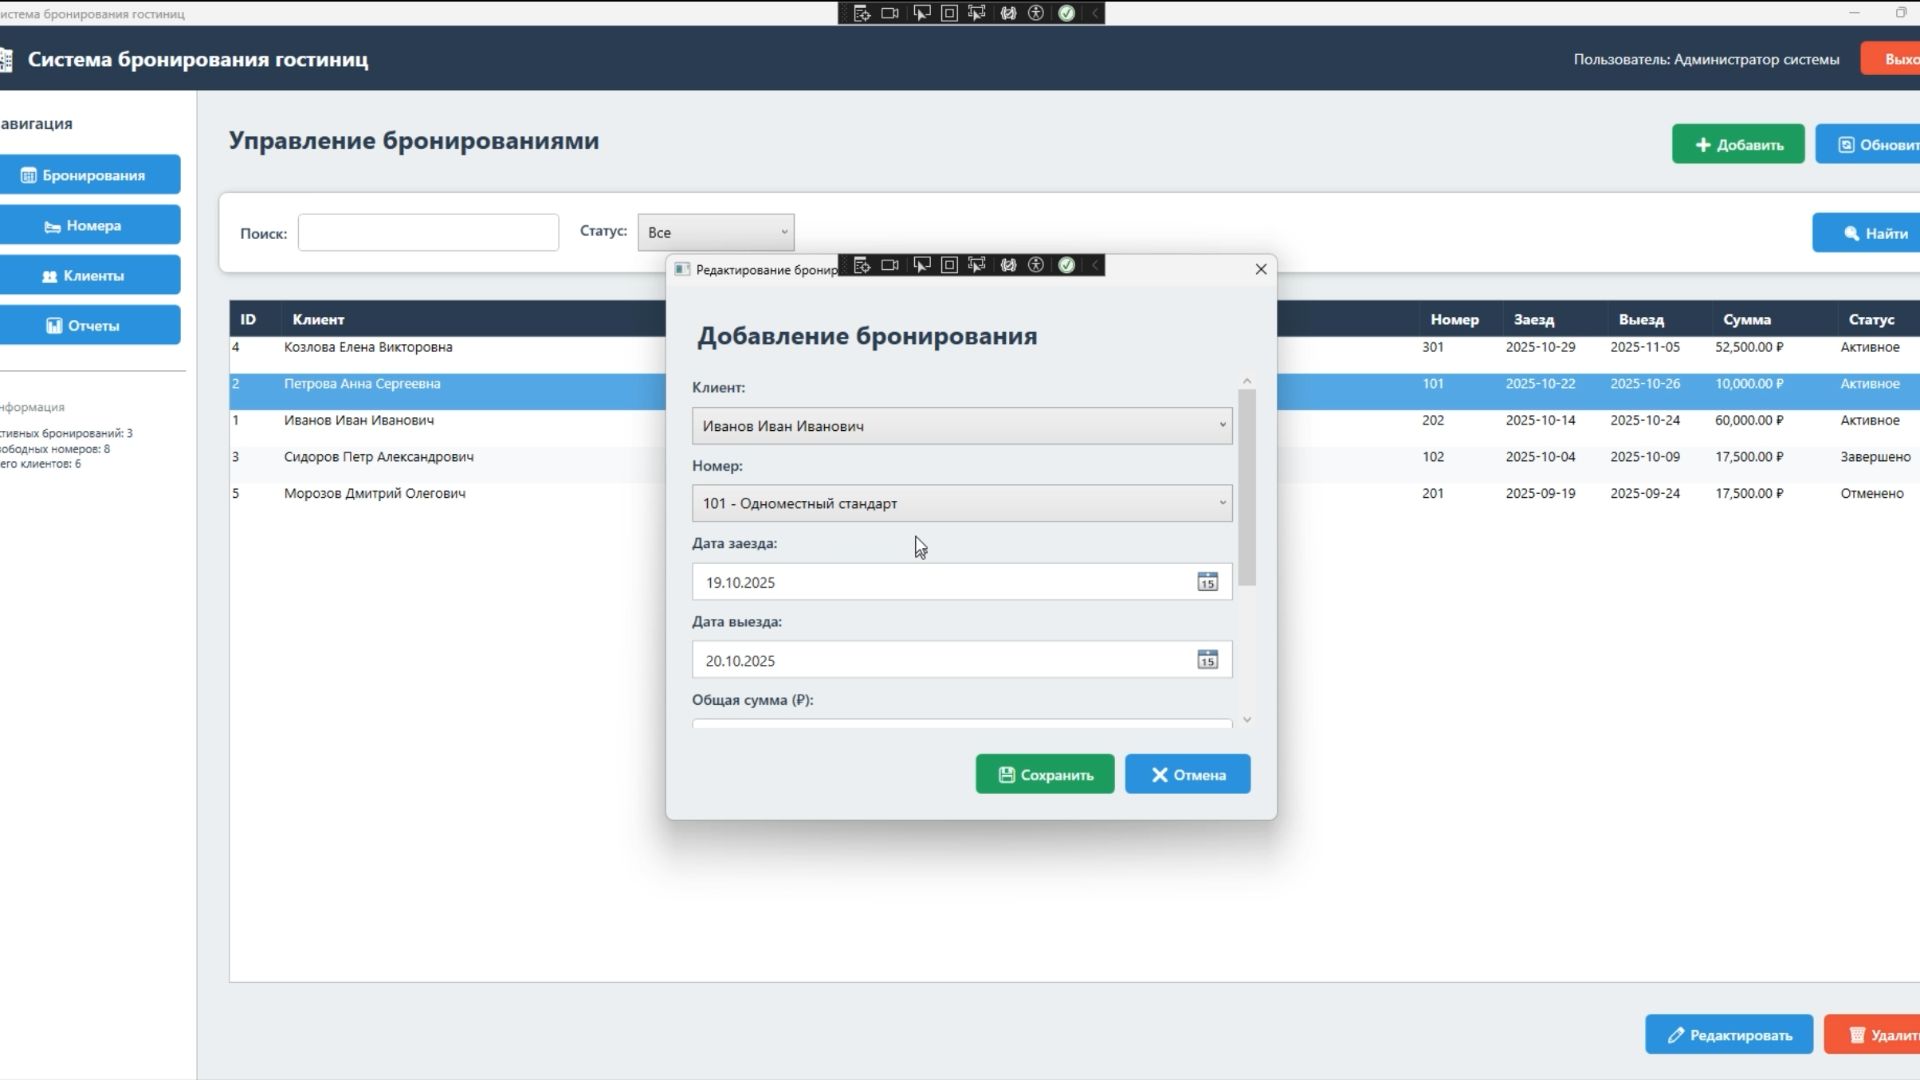Open the Отчеты navigation section
This screenshot has width=1920, height=1080.
point(90,326)
